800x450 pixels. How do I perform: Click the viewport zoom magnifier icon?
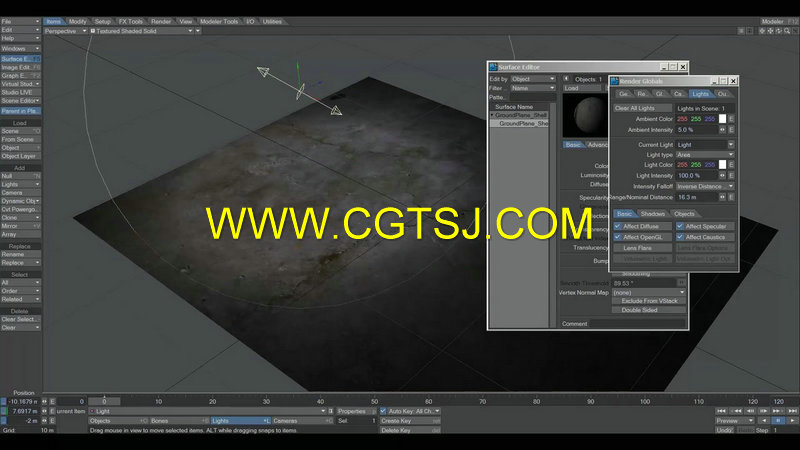(787, 31)
